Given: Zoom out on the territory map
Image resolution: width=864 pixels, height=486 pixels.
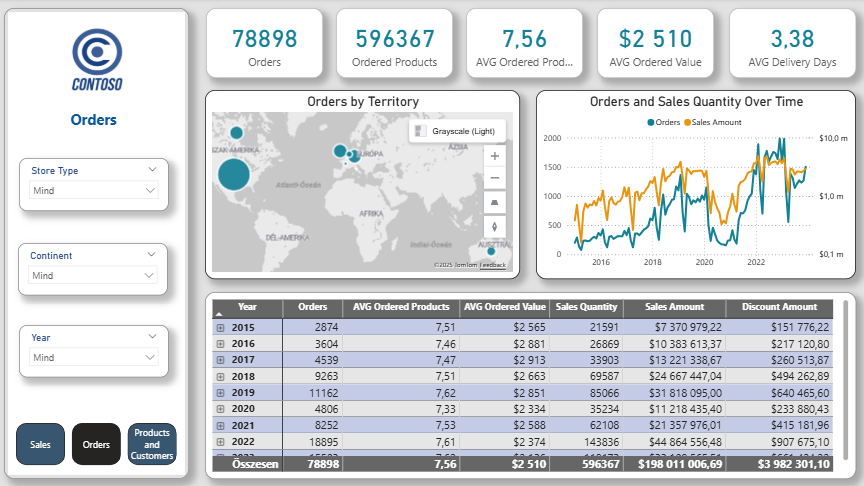Looking at the screenshot, I should click(x=494, y=178).
